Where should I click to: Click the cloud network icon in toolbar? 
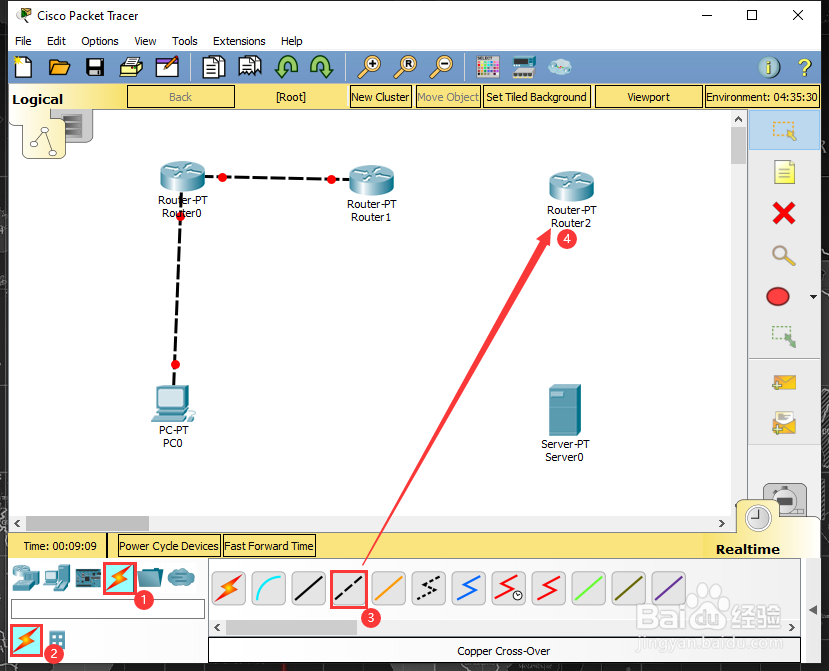point(559,67)
